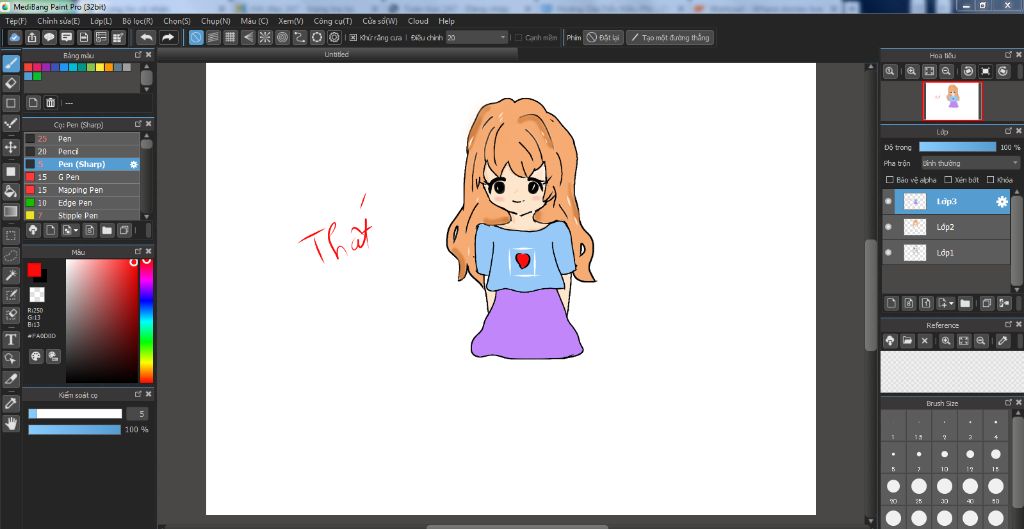The width and height of the screenshot is (1024, 529).
Task: Click Tạo một đường thẳng button
Action: click(x=670, y=38)
